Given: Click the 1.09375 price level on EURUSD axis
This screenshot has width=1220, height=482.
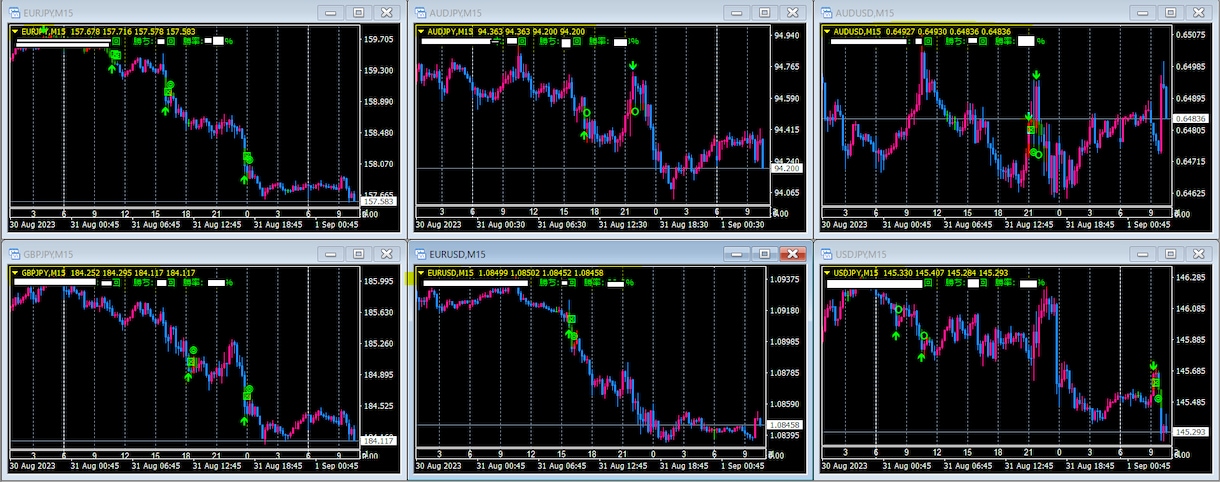Looking at the screenshot, I should [785, 280].
